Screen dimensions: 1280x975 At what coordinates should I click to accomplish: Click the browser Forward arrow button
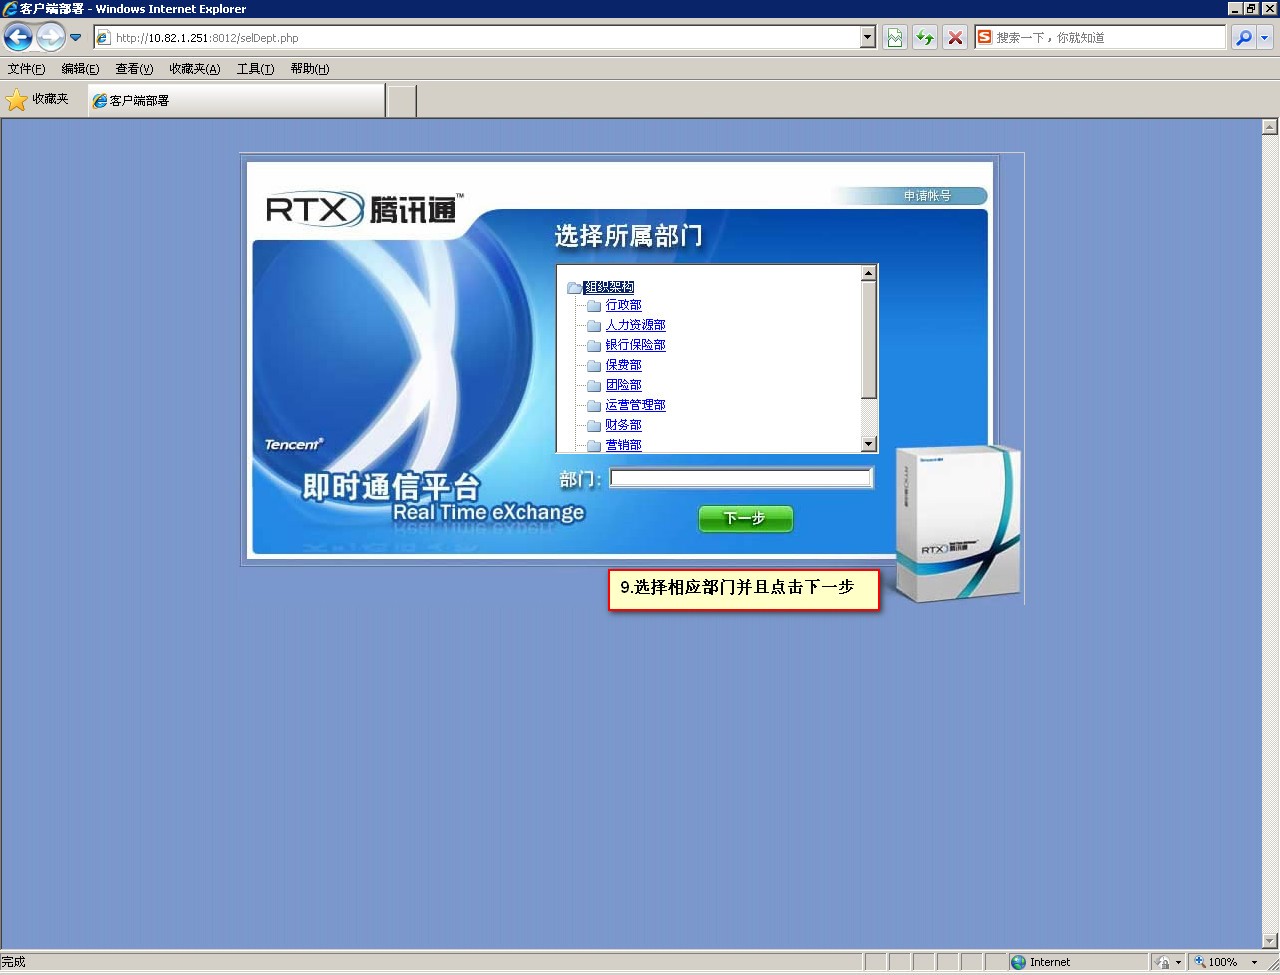pos(50,38)
